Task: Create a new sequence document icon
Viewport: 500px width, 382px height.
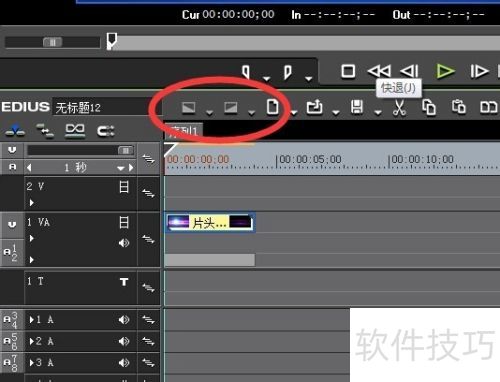Action: click(x=272, y=107)
